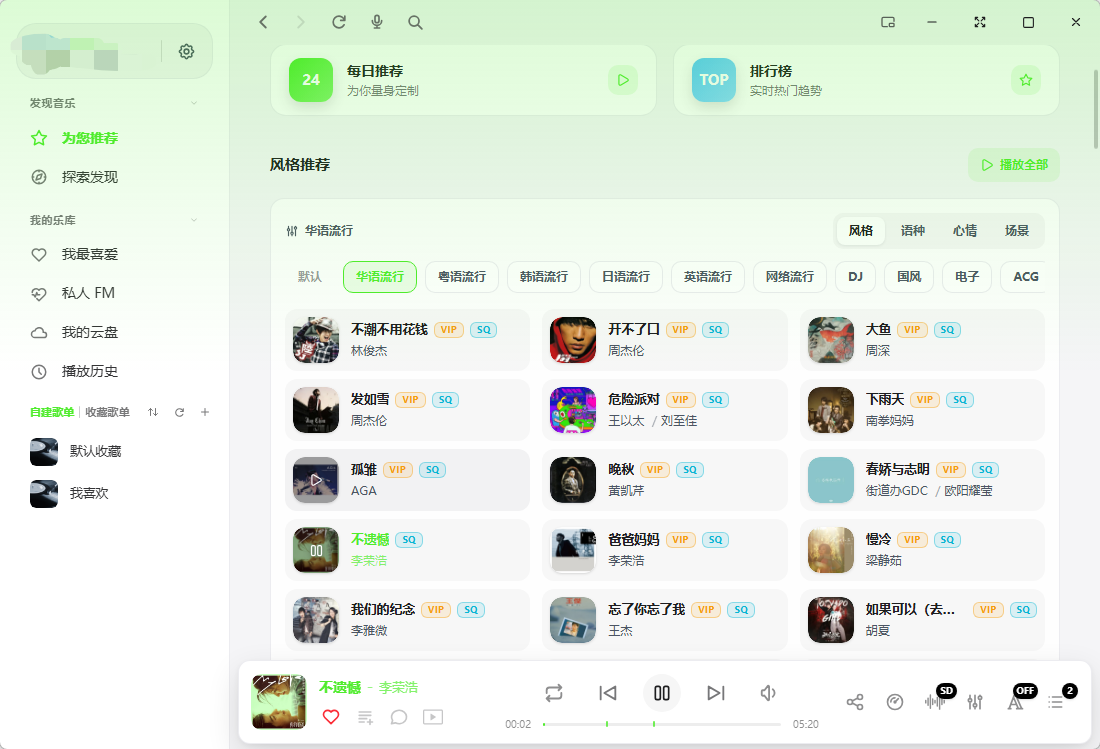The height and width of the screenshot is (749, 1100).
Task: Open 播放历史
Action: (90, 372)
